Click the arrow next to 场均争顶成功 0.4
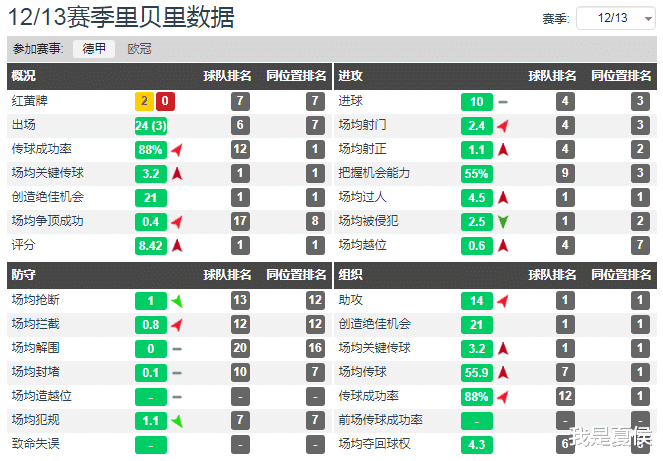663x461 pixels. point(177,221)
